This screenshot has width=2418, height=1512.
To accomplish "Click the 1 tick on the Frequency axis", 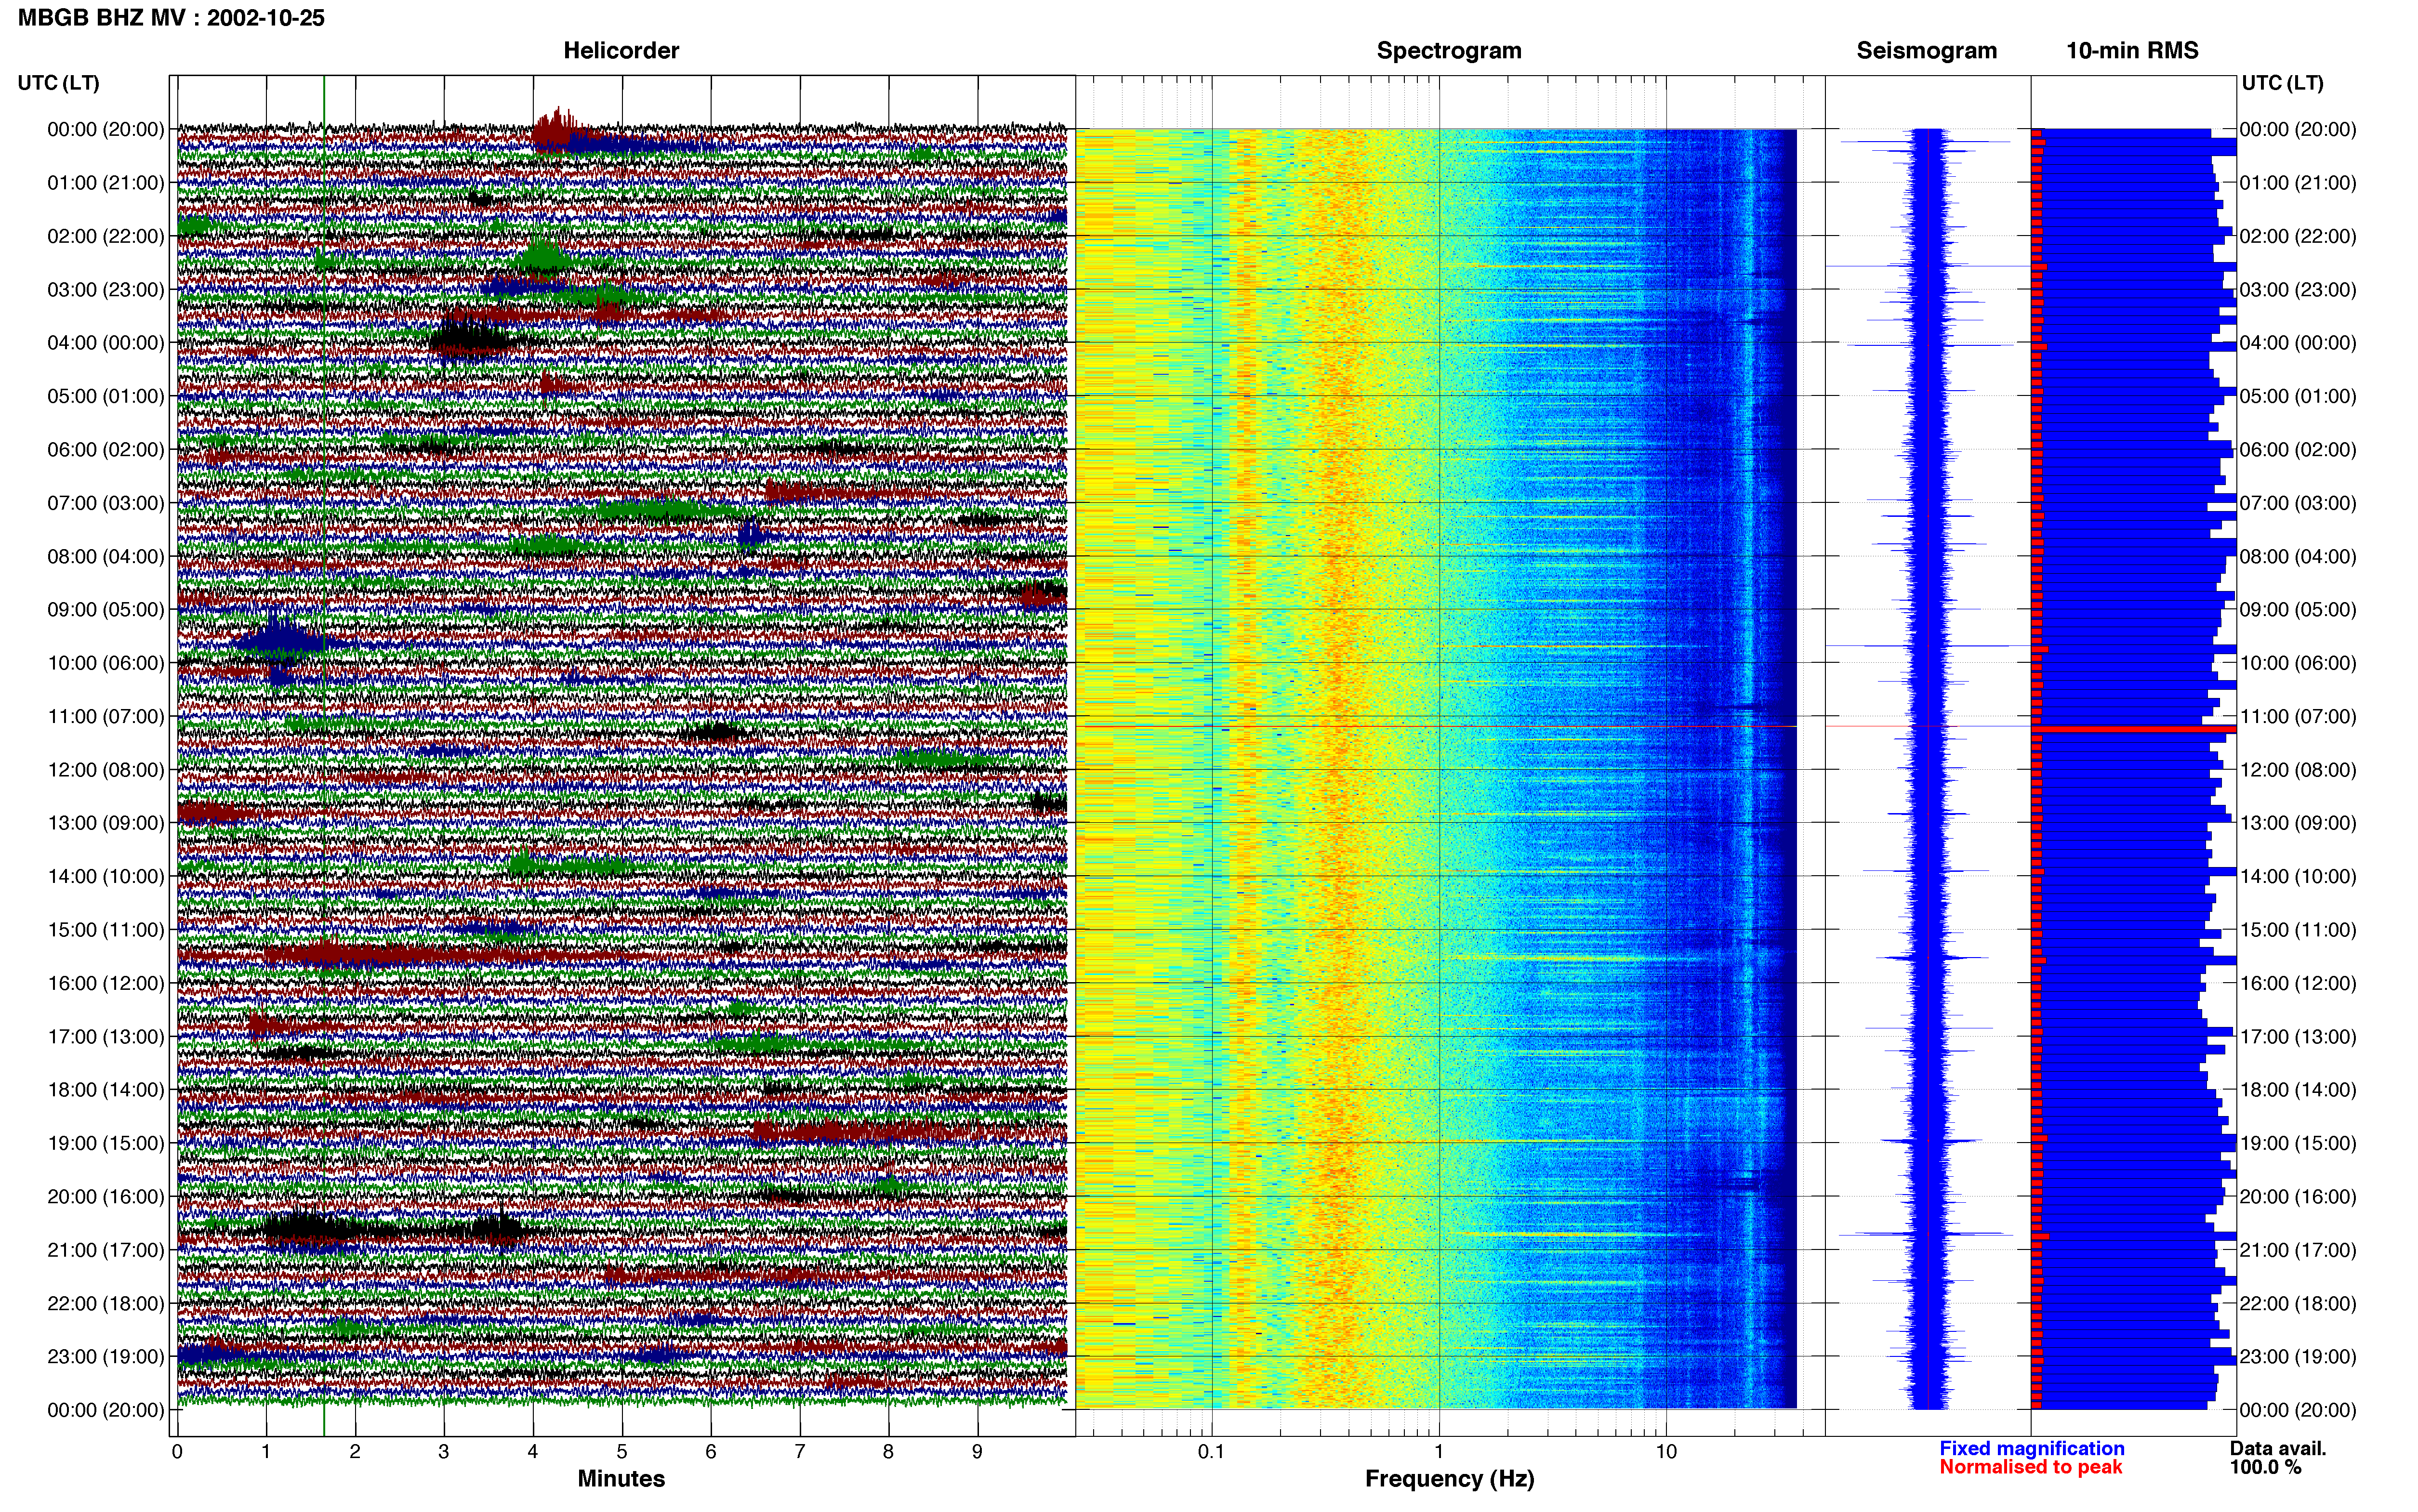I will click(1439, 1451).
